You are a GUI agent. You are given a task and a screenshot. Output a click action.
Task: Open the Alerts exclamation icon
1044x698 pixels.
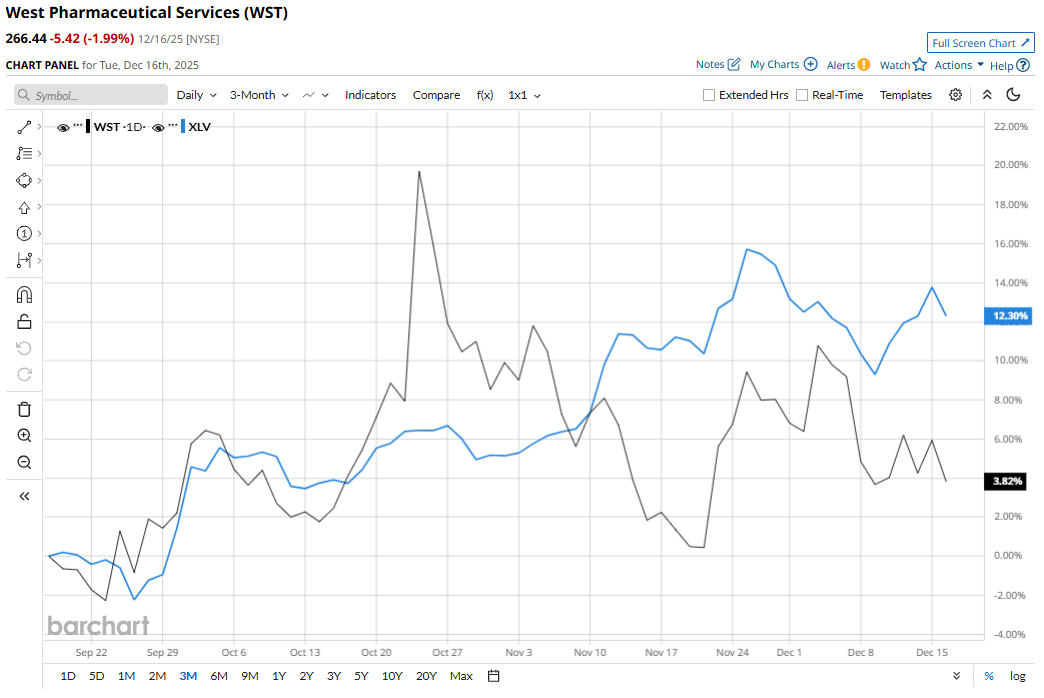pyautogui.click(x=864, y=65)
